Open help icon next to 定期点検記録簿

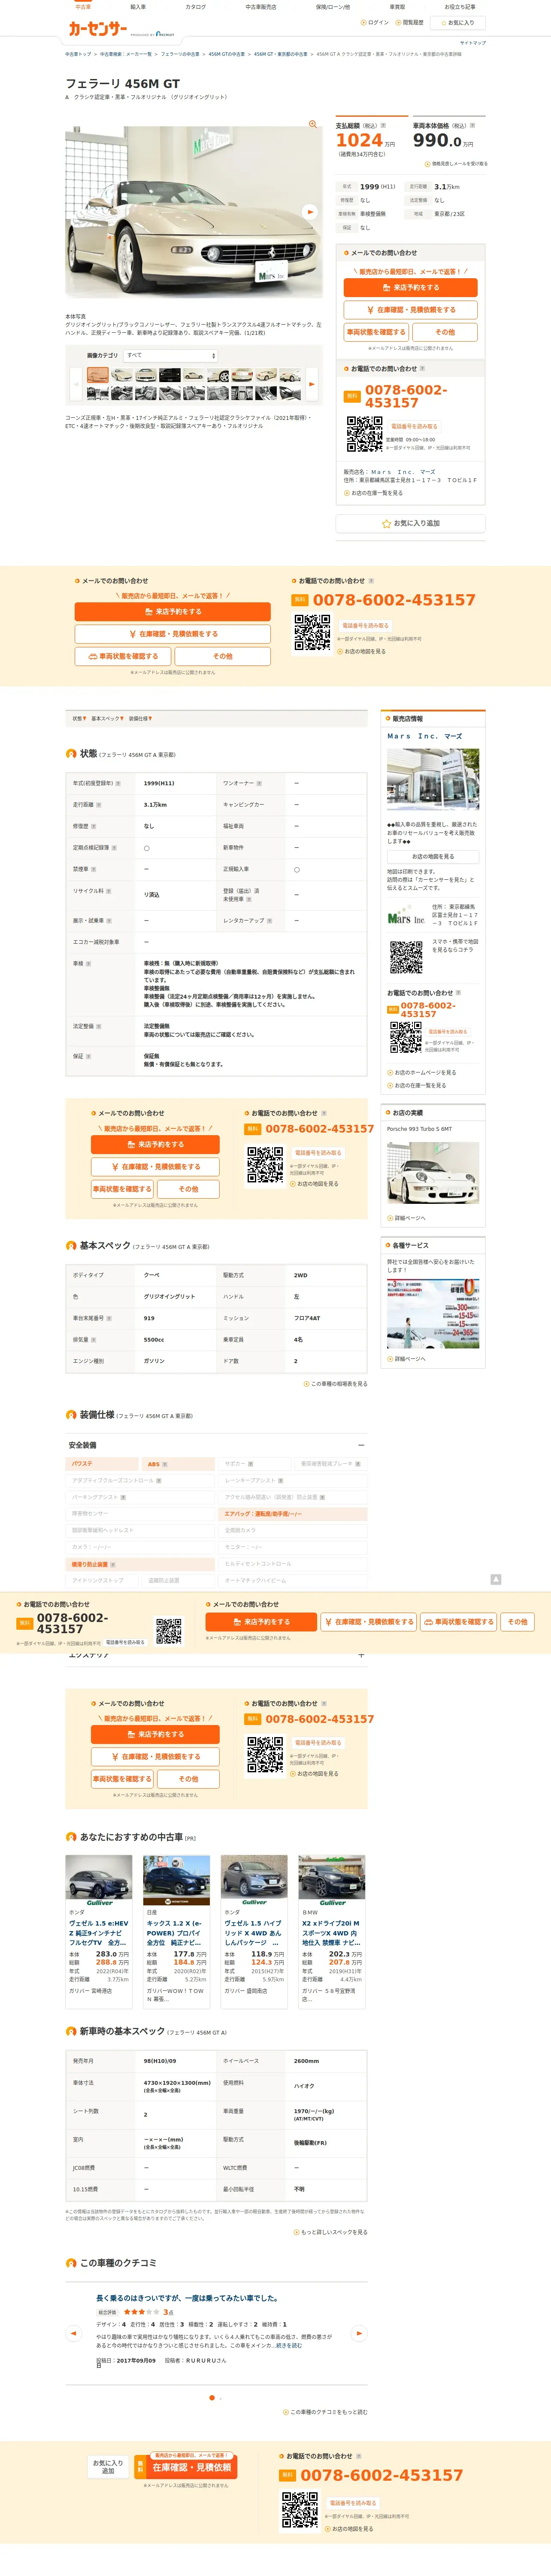[114, 848]
